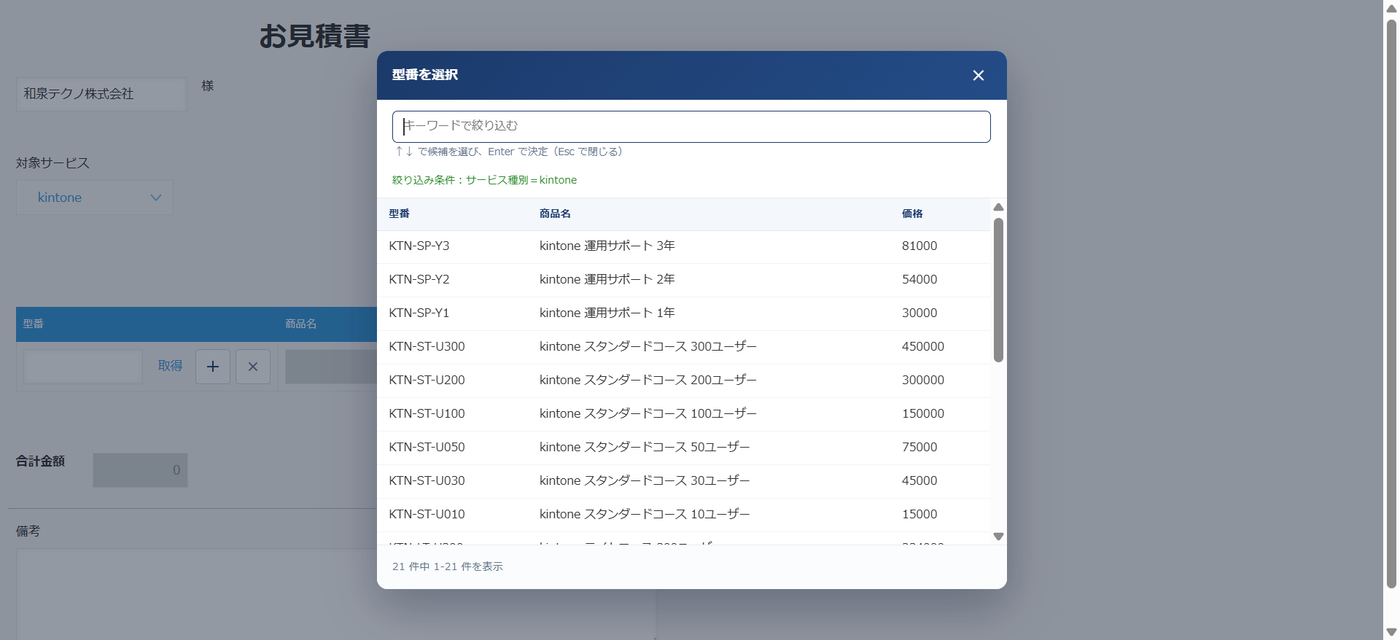The height and width of the screenshot is (640, 1400).
Task: Click kintone スタンダードコース 50ユーザー
Action: click(644, 447)
